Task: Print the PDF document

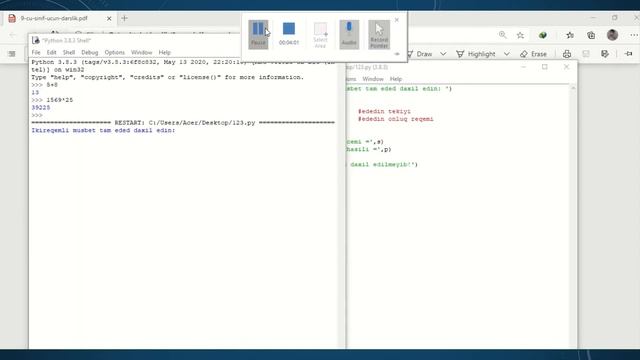Action: (x=567, y=54)
